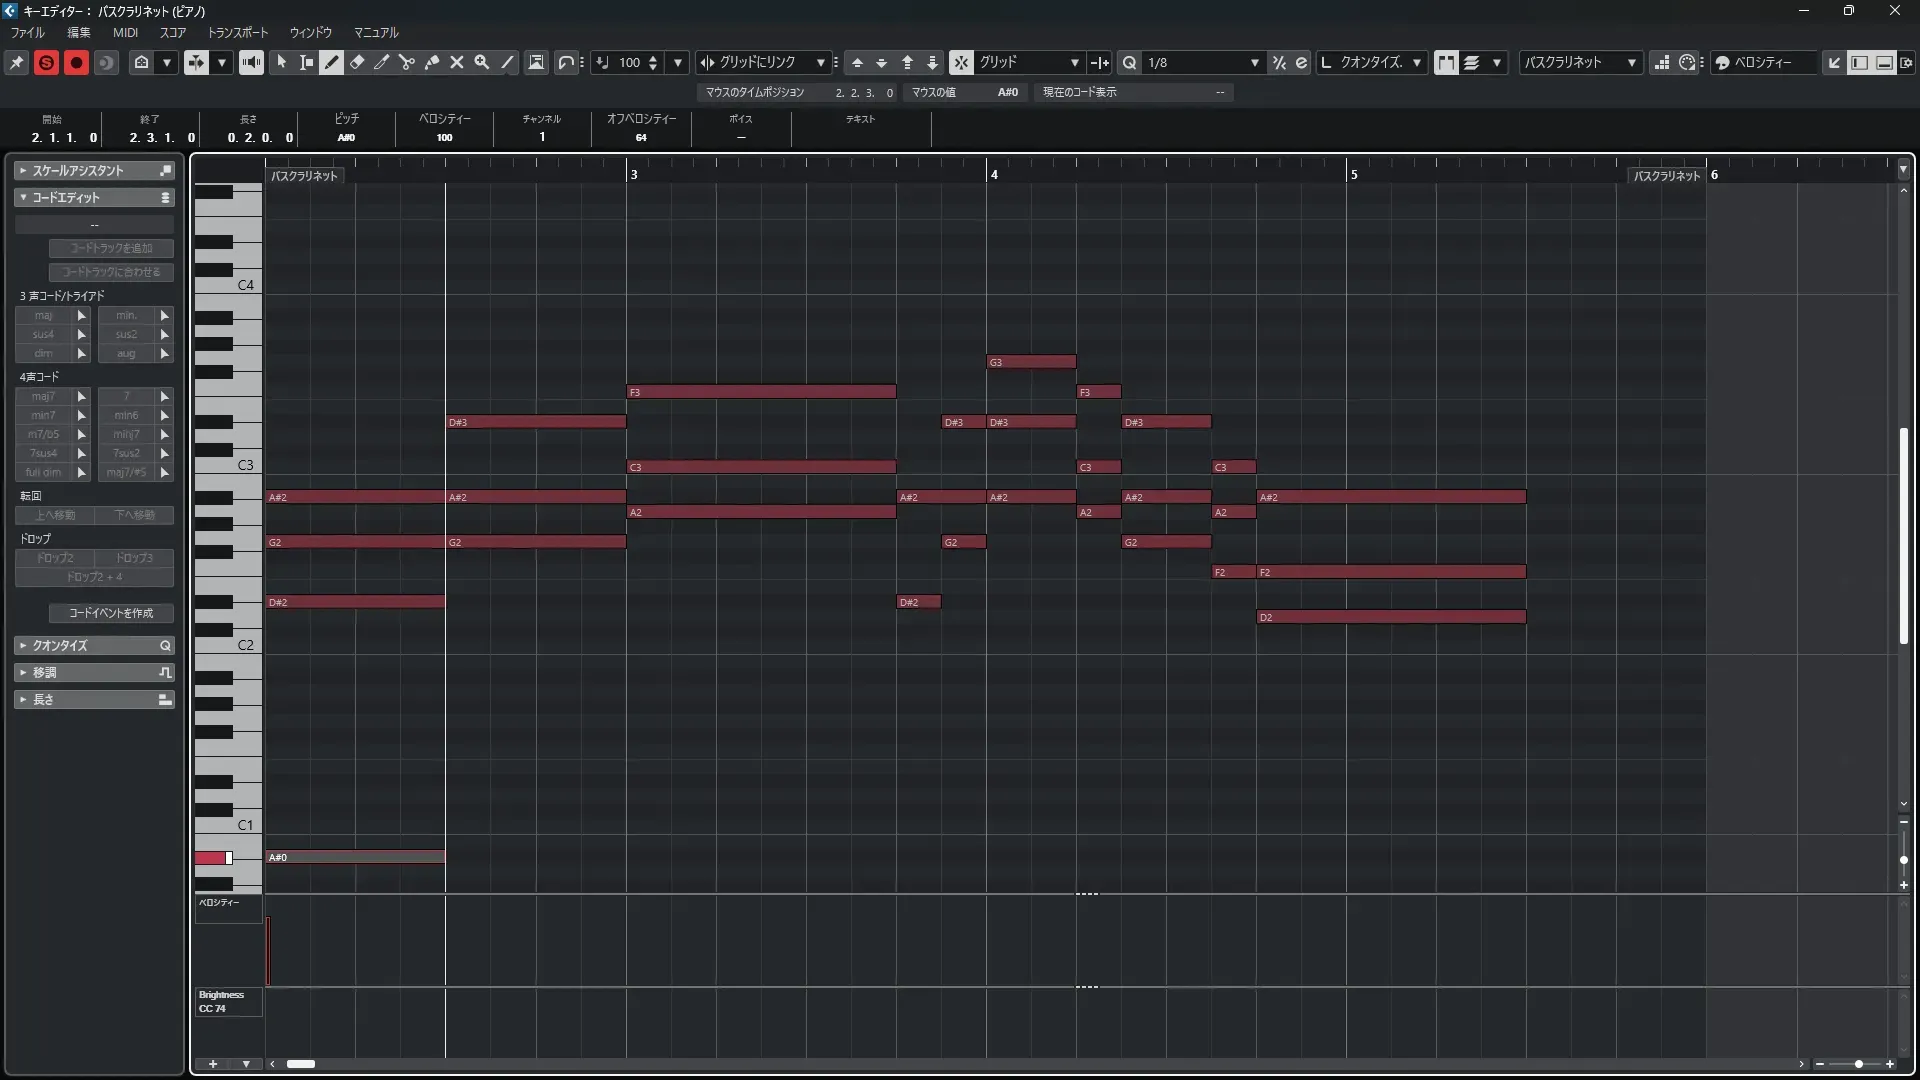This screenshot has width=1920, height=1080.
Task: Select the Object Selection arrow tool
Action: [x=282, y=62]
